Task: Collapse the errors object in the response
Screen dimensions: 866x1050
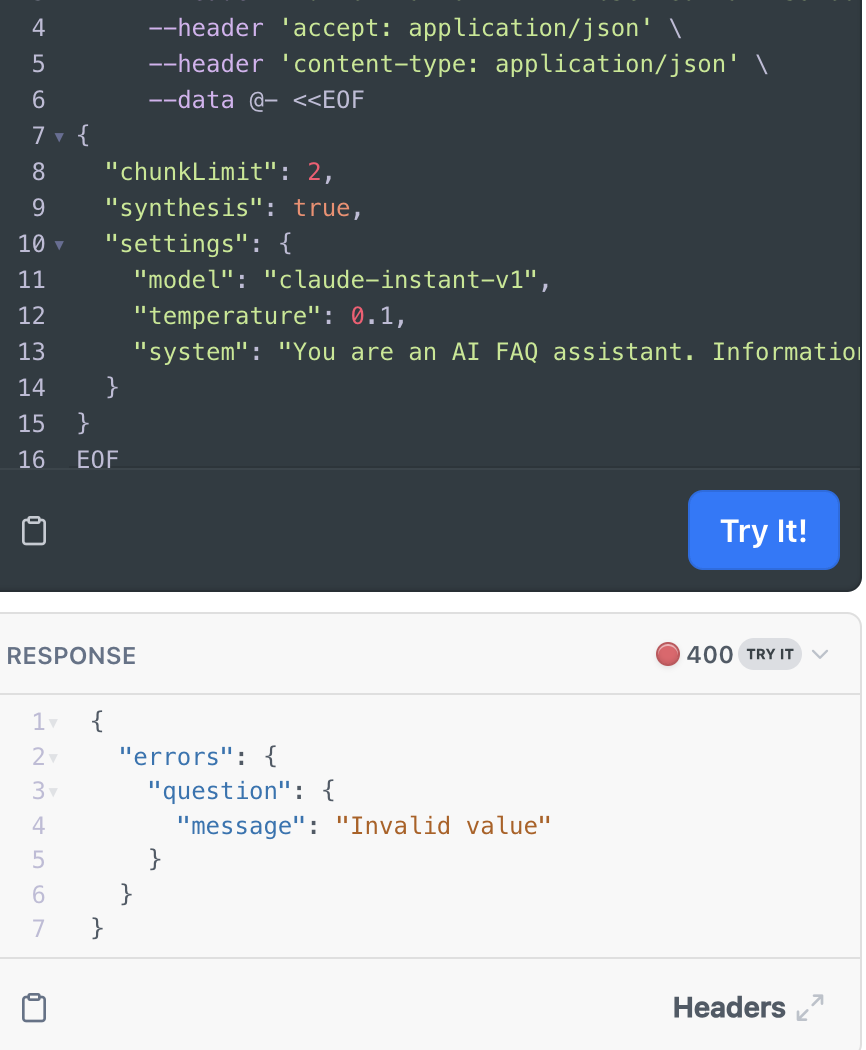Action: [53, 758]
